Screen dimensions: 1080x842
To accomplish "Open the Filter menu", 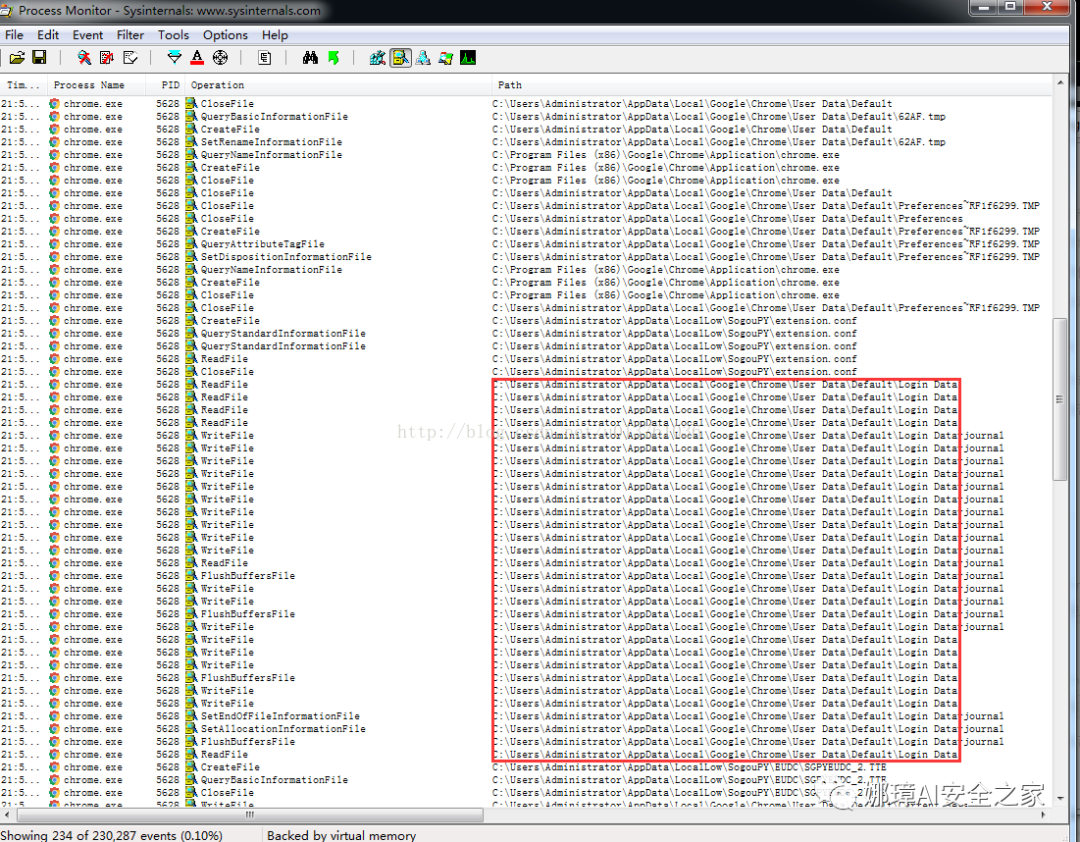I will 130,35.
